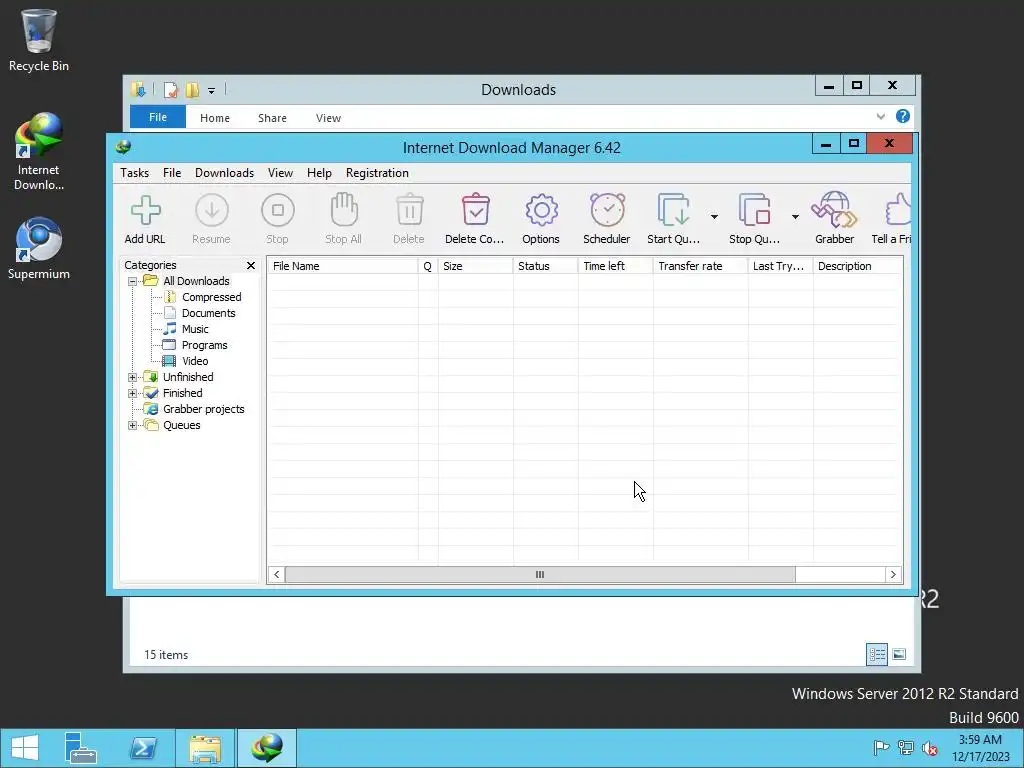Click the Stop All hand icon
Screen dimensions: 1024x768
(344, 210)
